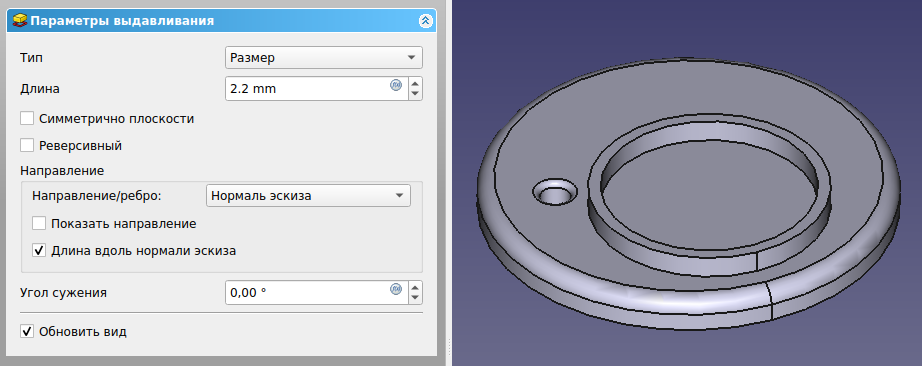Increase Длина value with up arrow
The height and width of the screenshot is (366, 922).
pos(415,83)
